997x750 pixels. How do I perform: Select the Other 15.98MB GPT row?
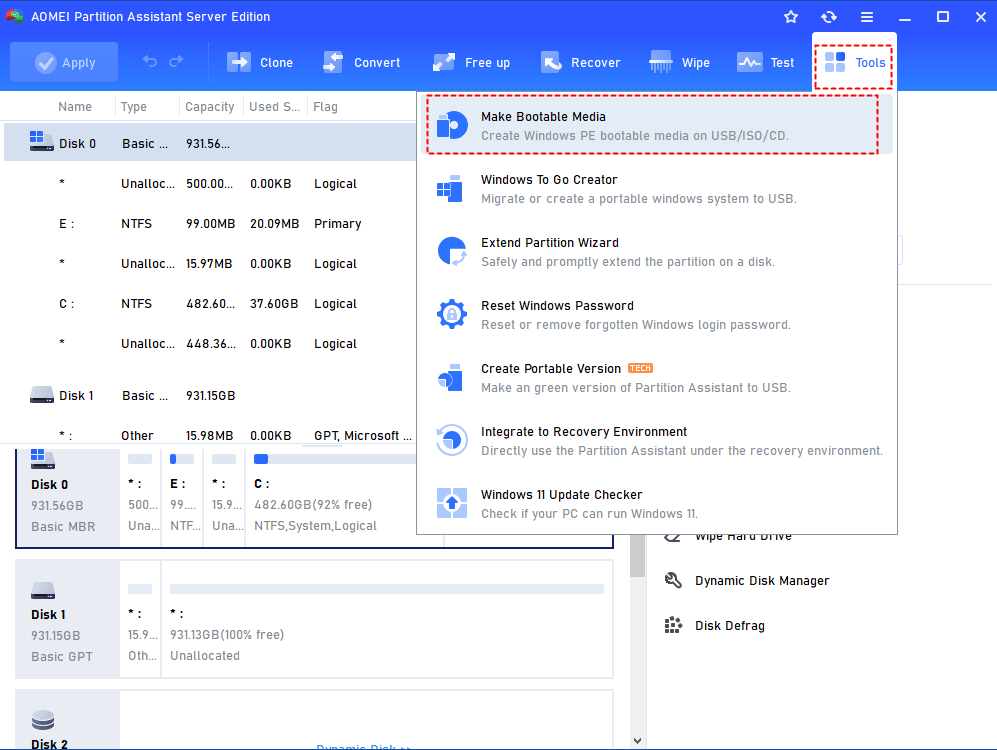click(x=210, y=435)
